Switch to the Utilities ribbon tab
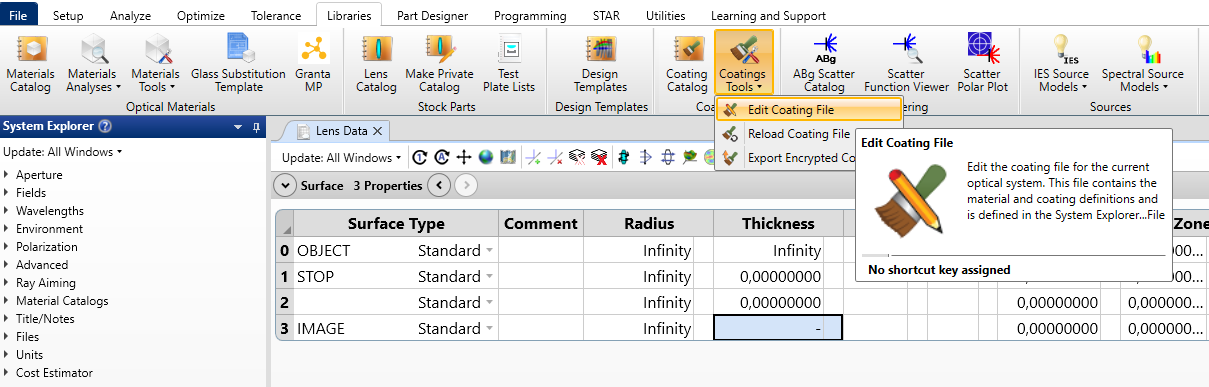This screenshot has height=387, width=1209. coord(666,16)
